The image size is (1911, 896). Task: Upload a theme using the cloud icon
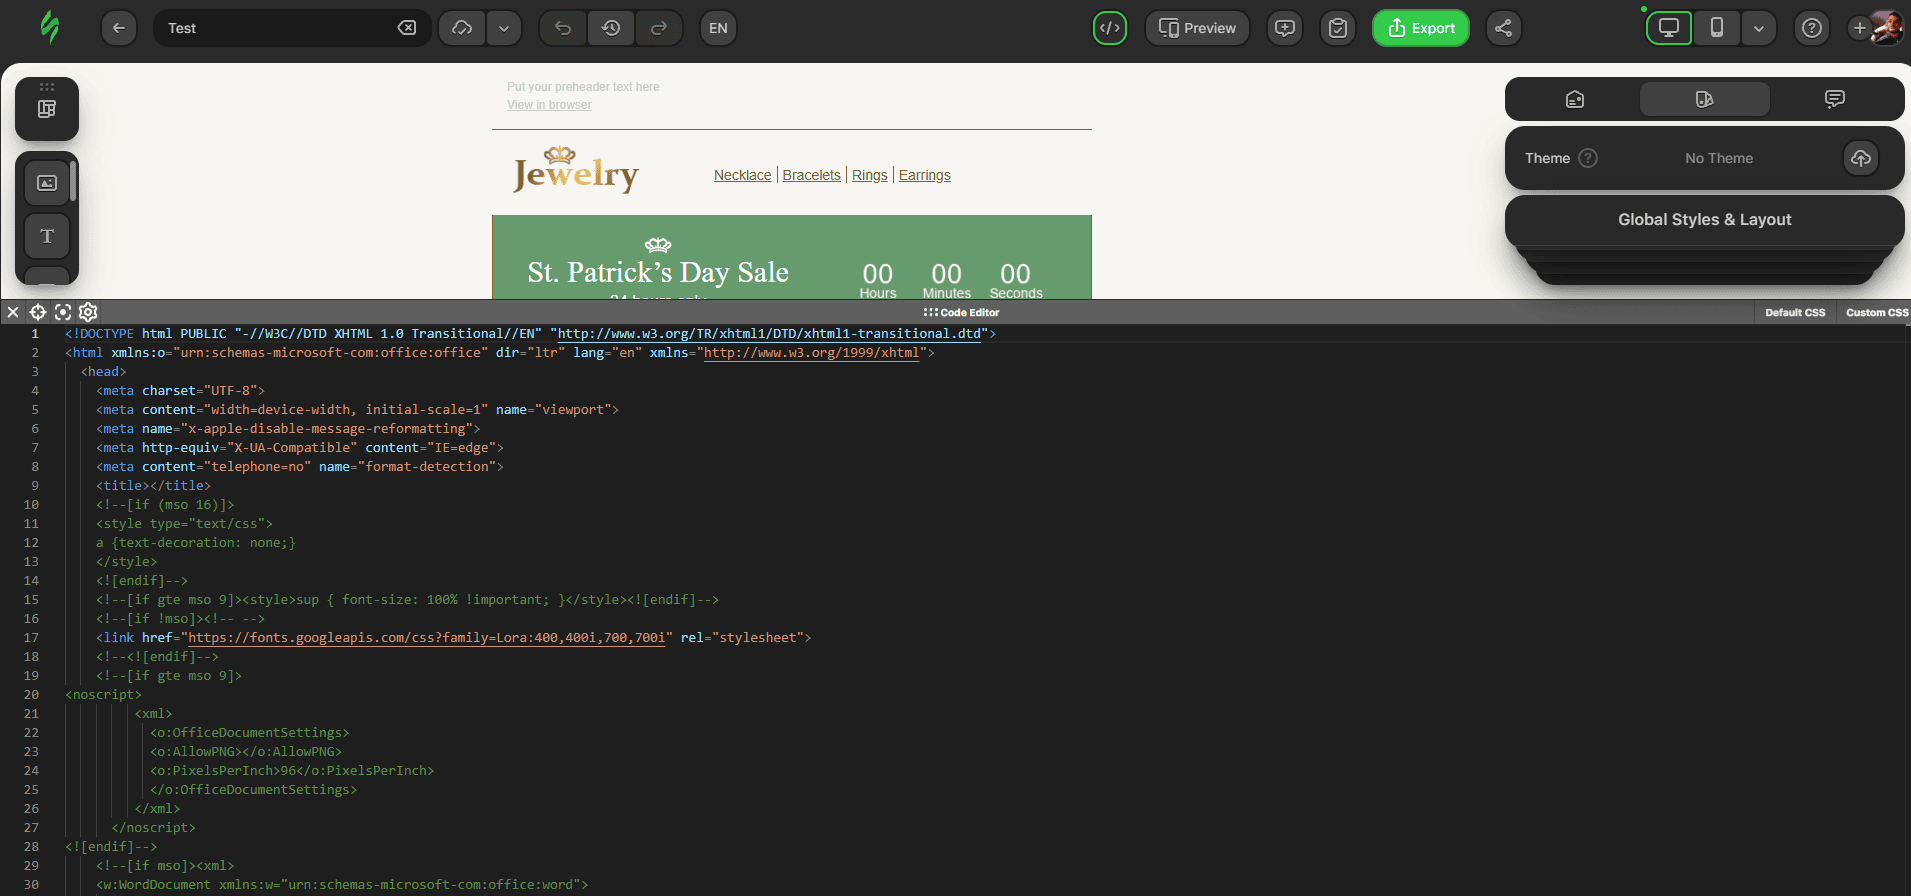point(1861,158)
